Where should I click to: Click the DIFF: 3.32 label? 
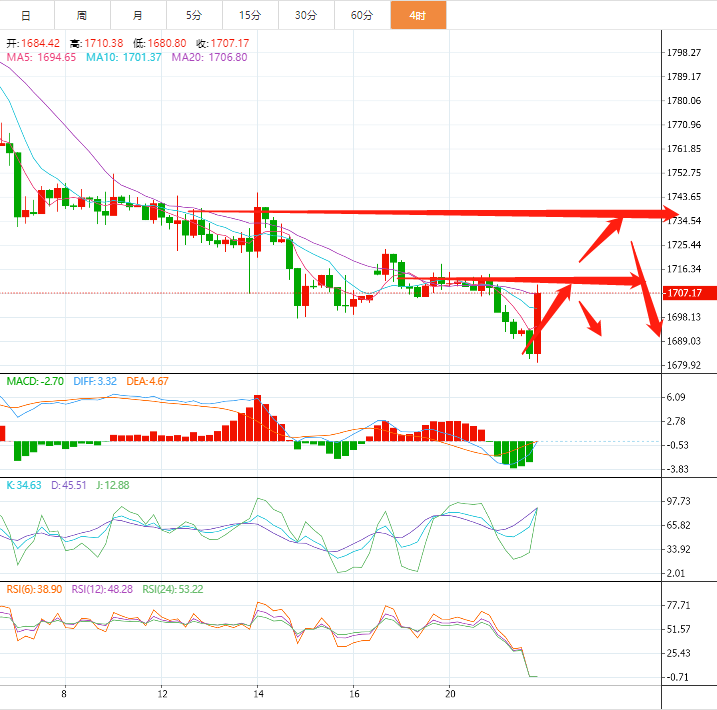coord(95,381)
